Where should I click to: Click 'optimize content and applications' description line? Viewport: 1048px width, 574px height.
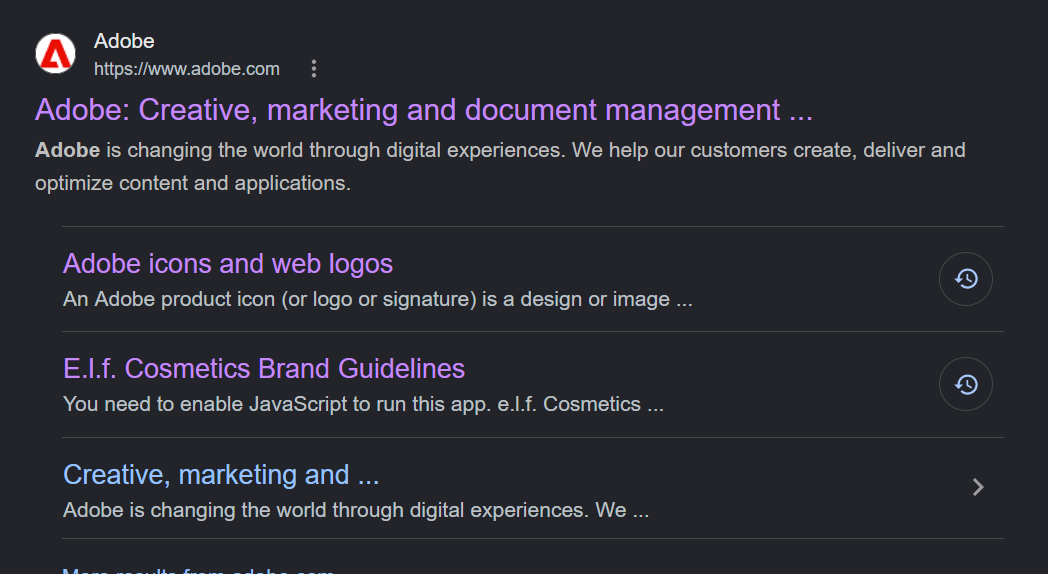pyautogui.click(x=193, y=183)
